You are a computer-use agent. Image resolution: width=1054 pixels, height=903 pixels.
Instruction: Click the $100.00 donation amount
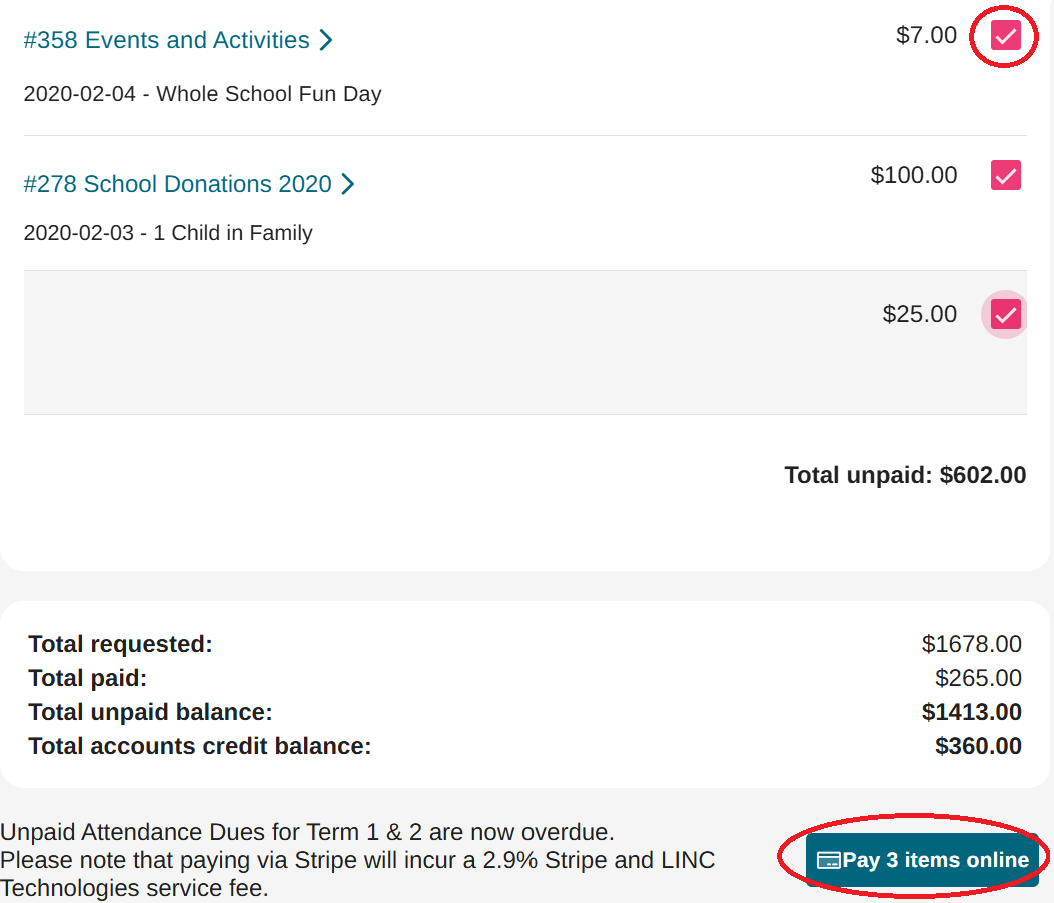tap(914, 175)
